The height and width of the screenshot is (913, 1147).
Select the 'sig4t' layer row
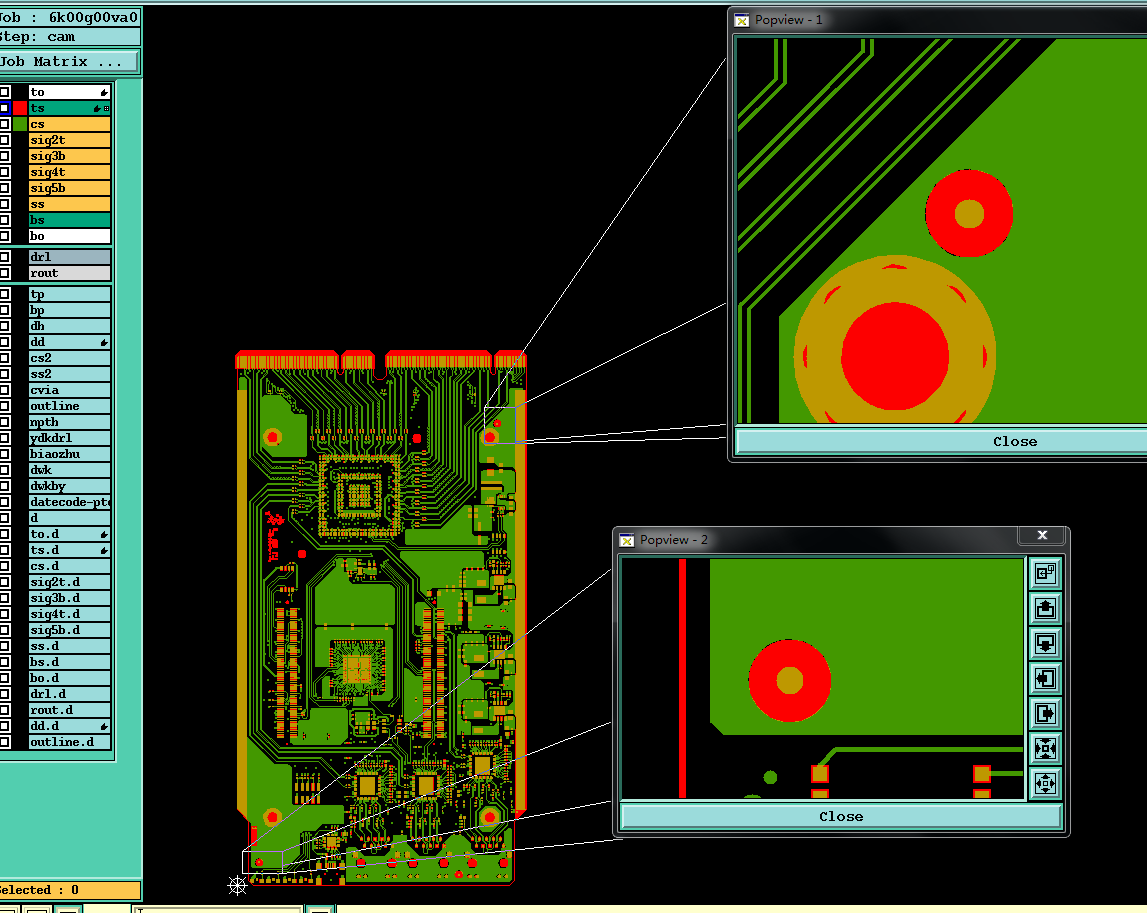tap(69, 172)
